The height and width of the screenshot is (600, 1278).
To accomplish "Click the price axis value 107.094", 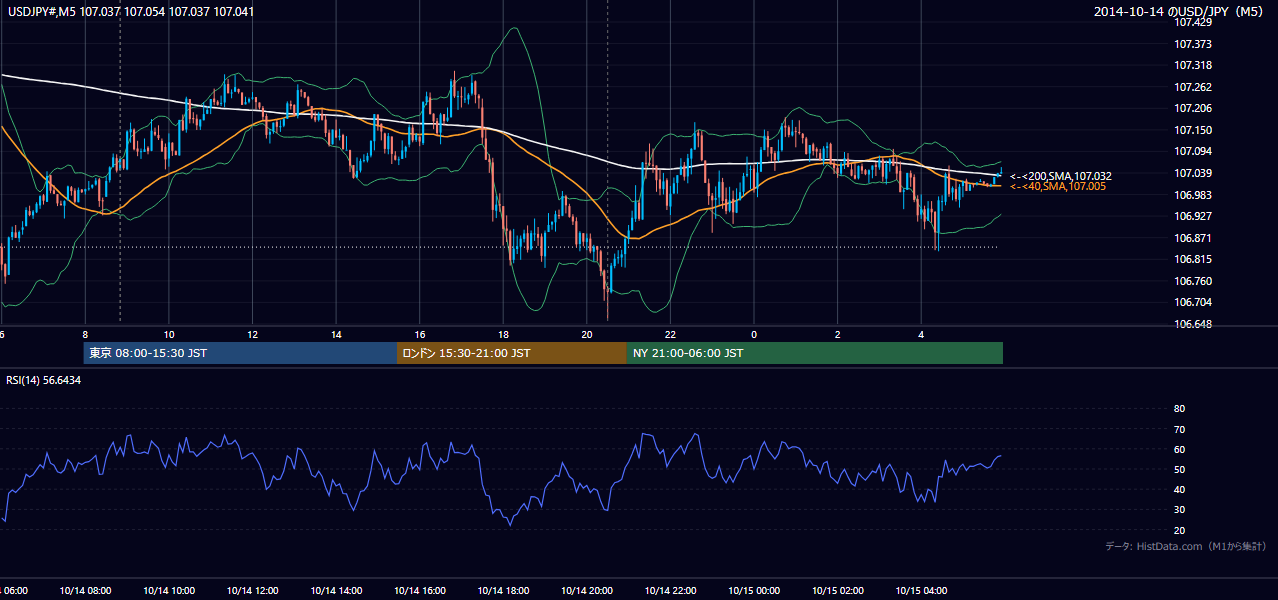I will pyautogui.click(x=1193, y=151).
